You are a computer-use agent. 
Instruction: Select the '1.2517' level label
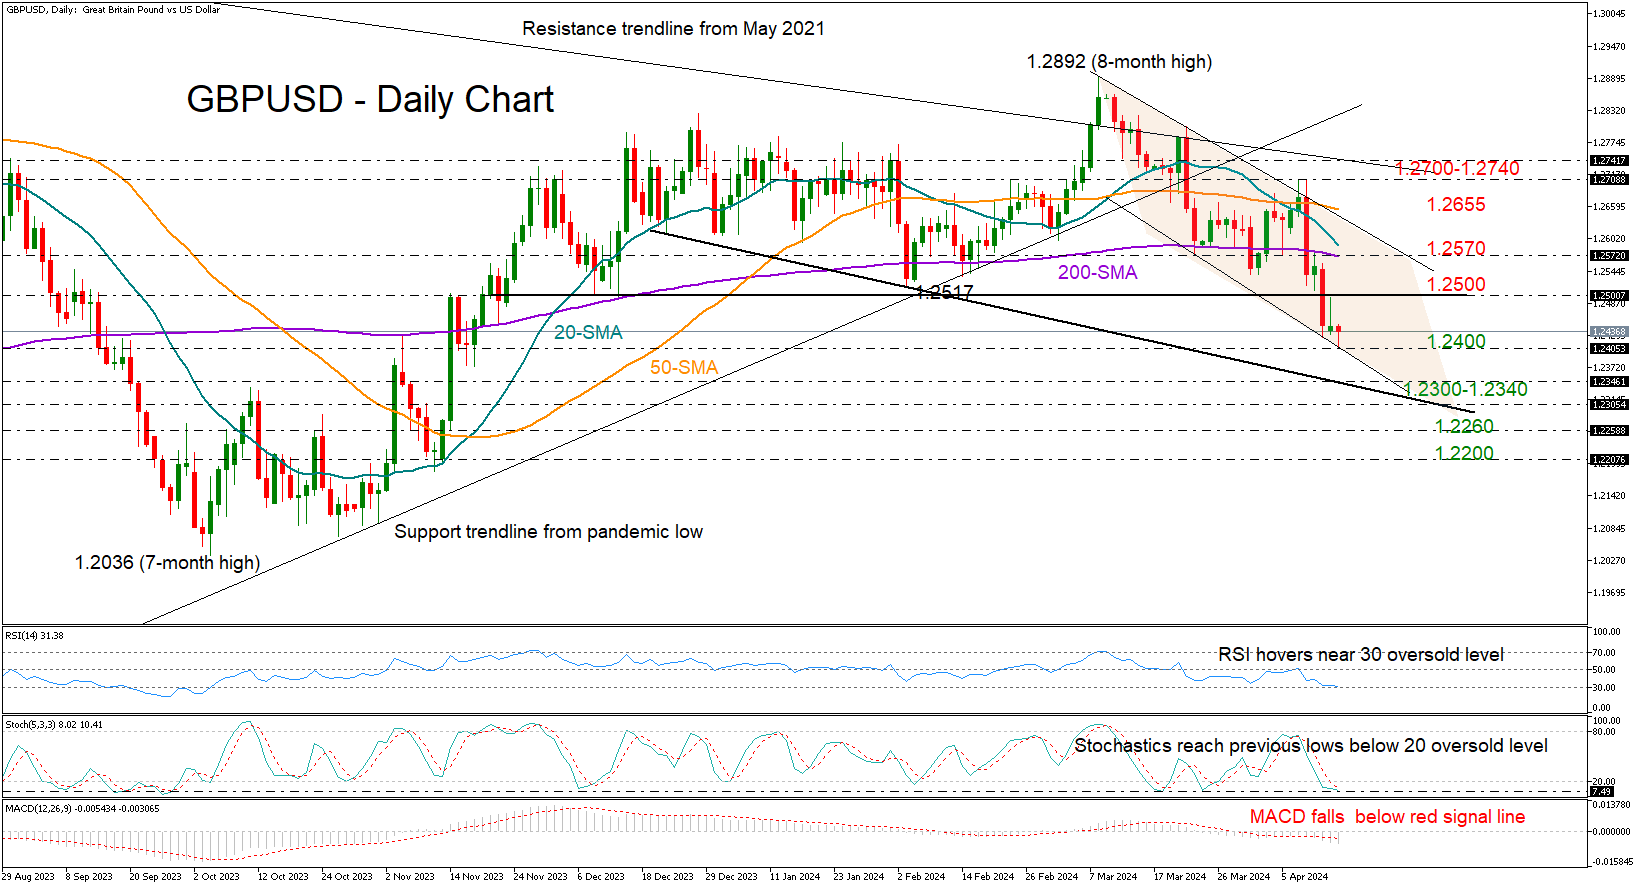tap(944, 292)
